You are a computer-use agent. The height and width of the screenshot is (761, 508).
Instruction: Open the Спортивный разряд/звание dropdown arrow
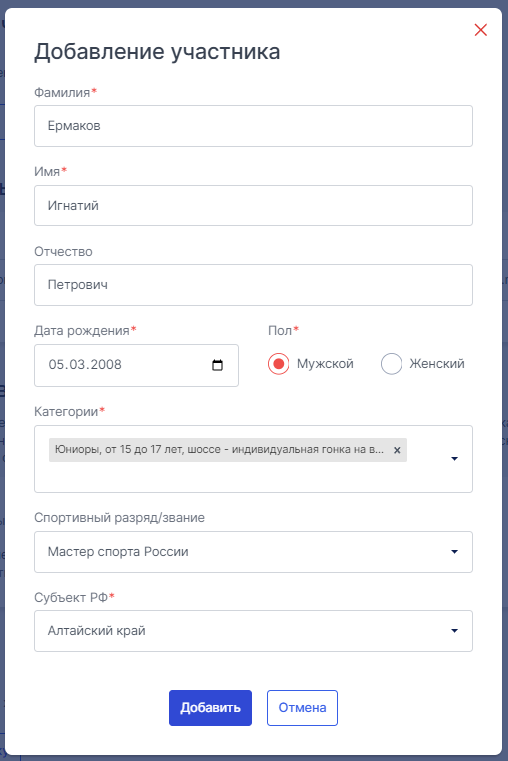pyautogui.click(x=454, y=552)
